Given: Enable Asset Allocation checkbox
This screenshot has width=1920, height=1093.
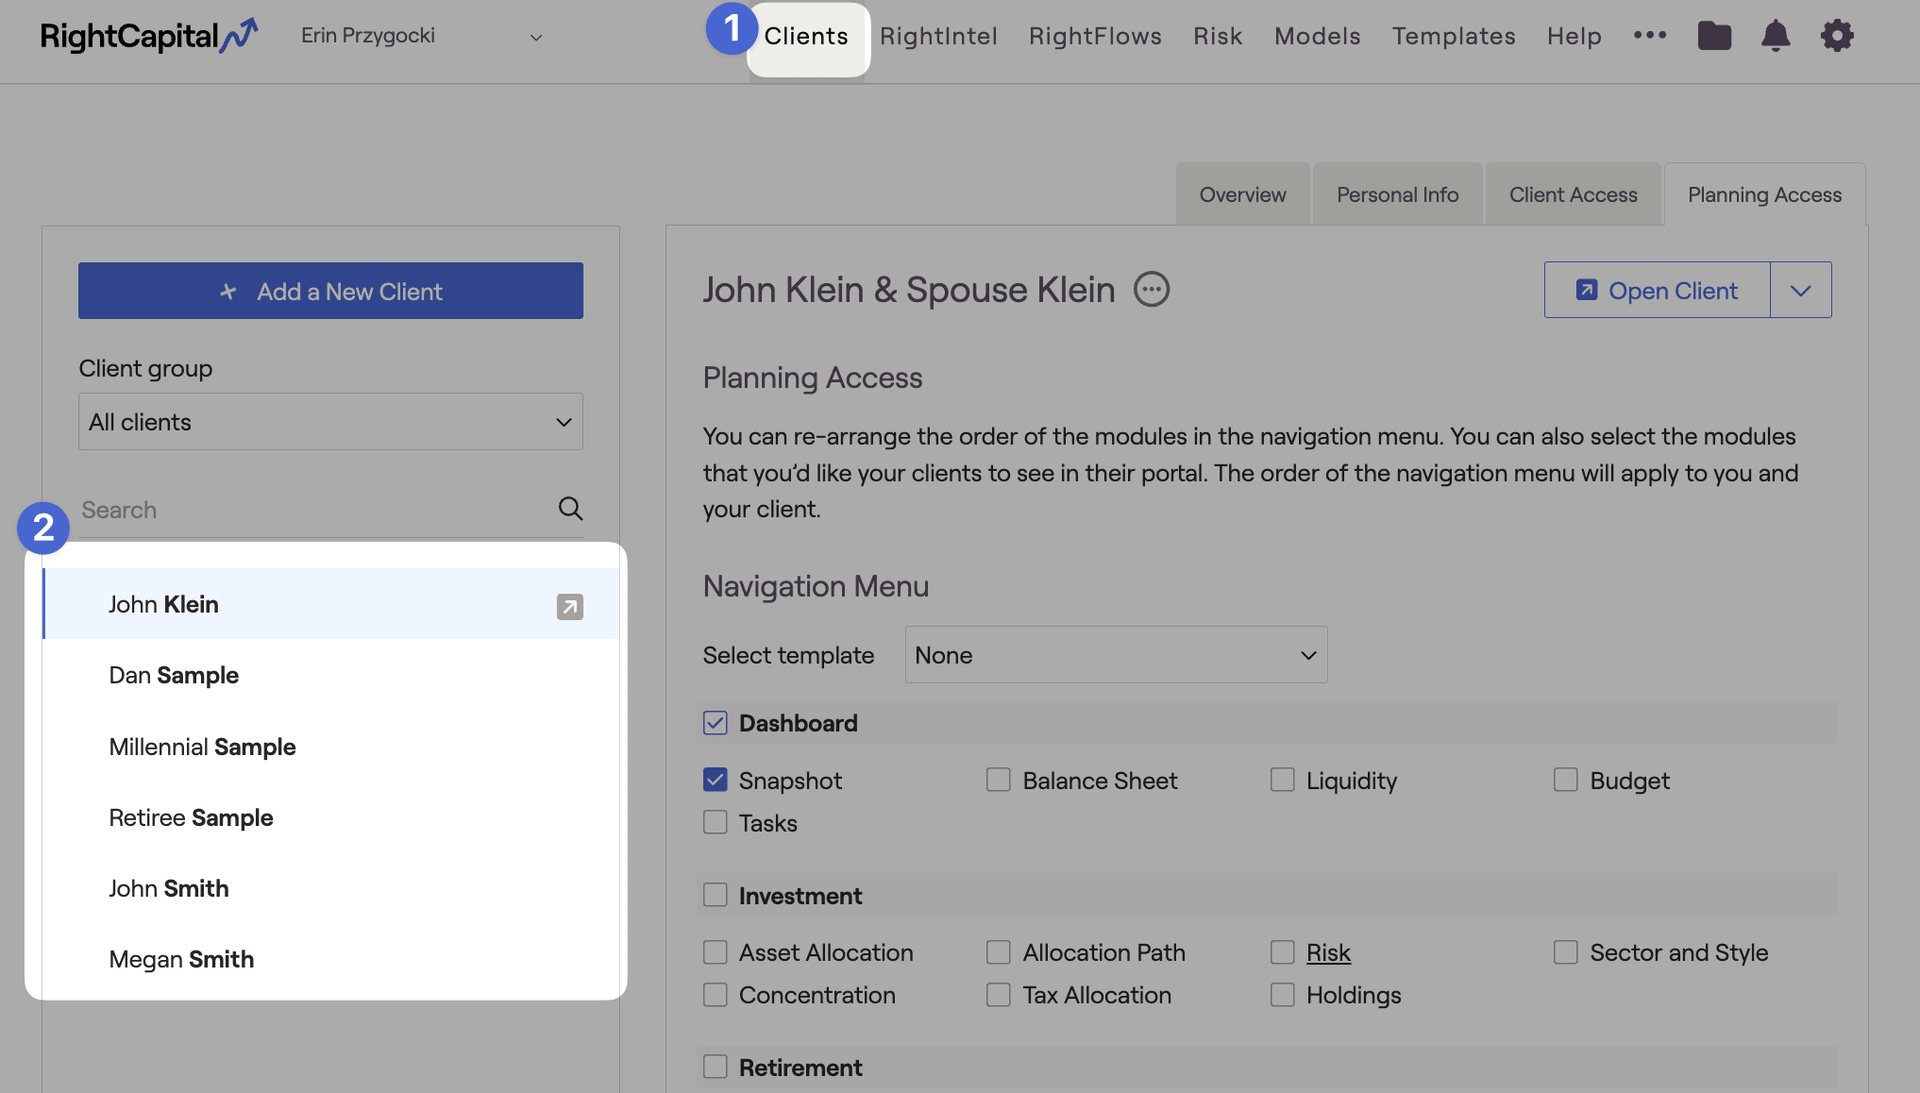Looking at the screenshot, I should point(715,952).
